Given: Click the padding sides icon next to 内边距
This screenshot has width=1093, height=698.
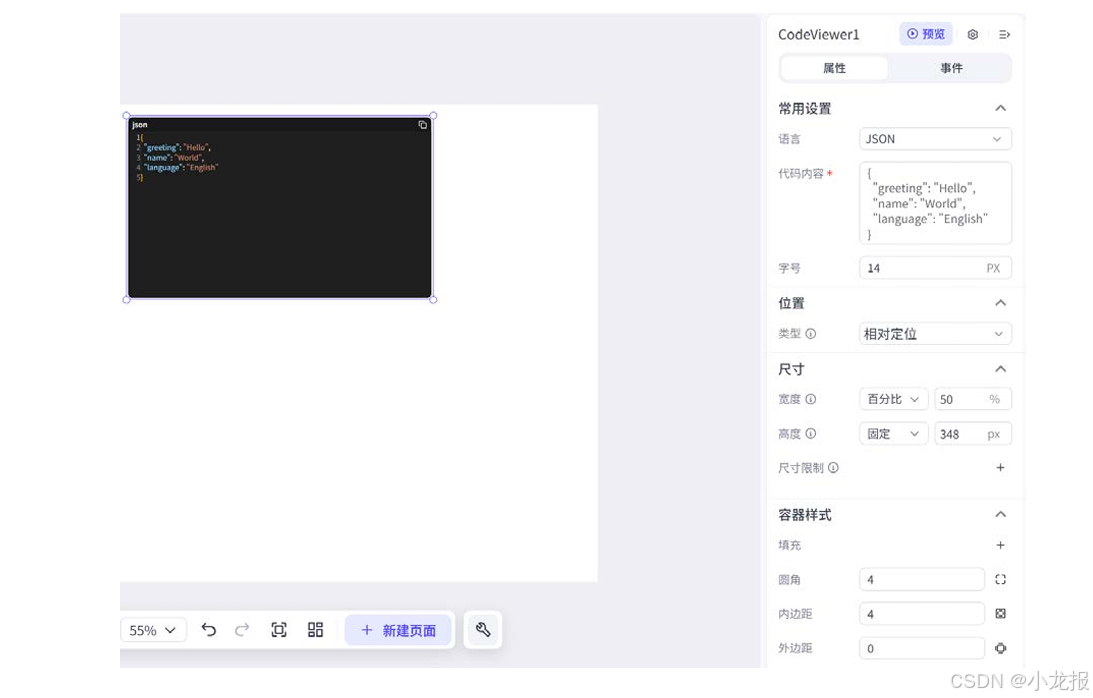Looking at the screenshot, I should pyautogui.click(x=1000, y=613).
